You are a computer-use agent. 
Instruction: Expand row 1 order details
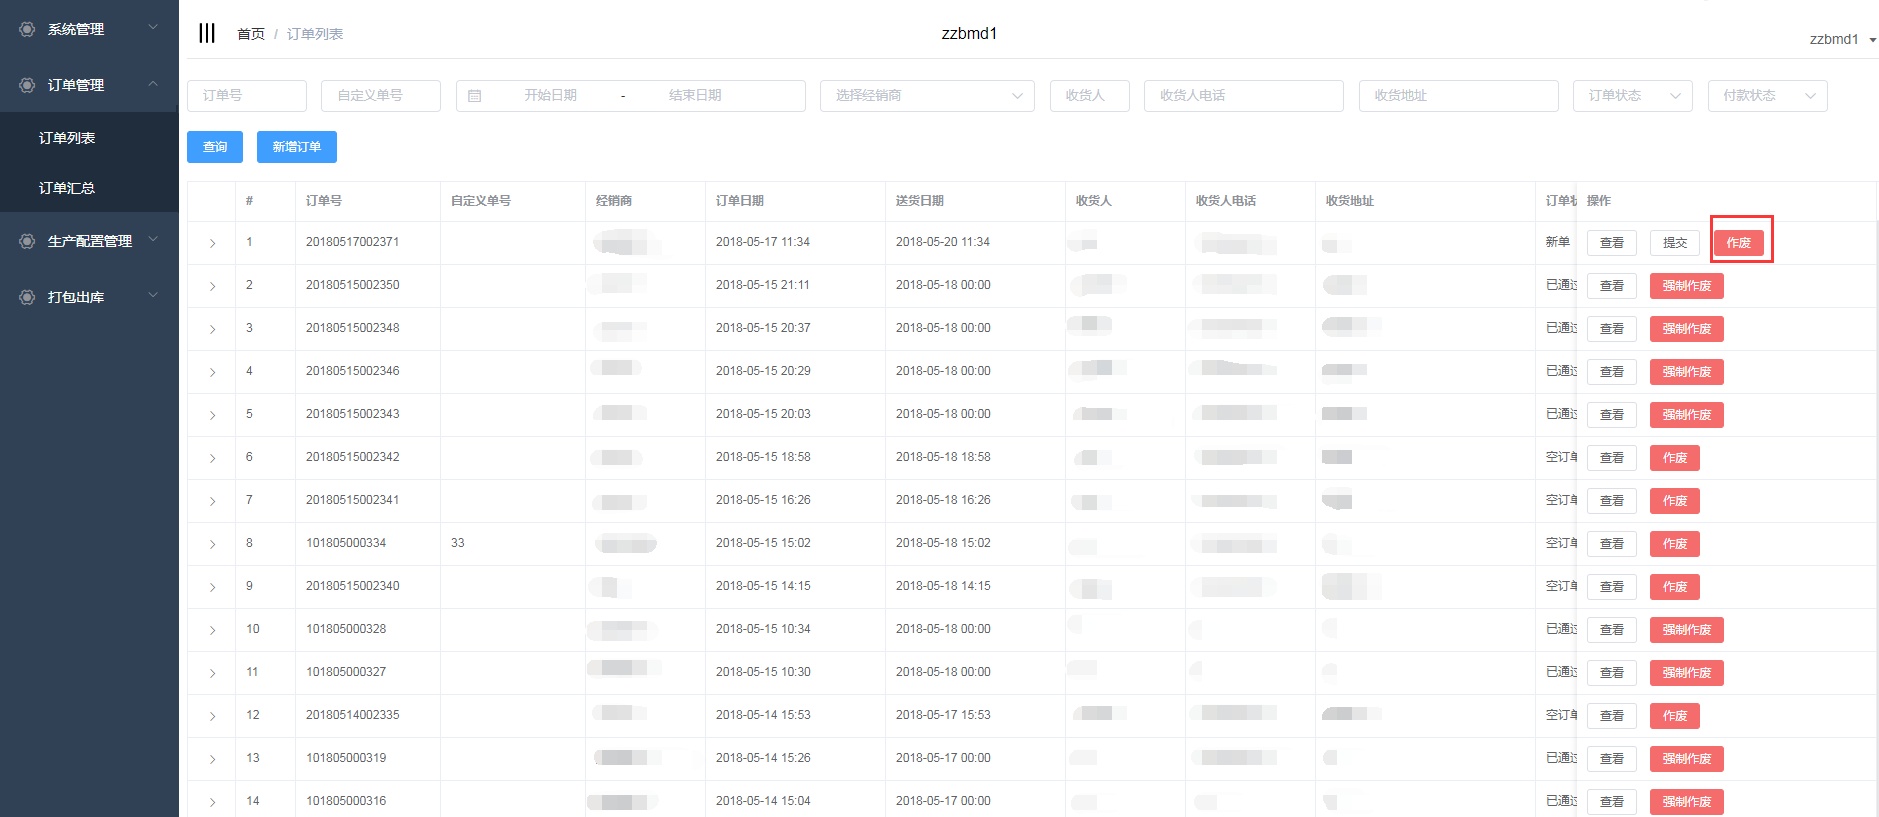212,243
